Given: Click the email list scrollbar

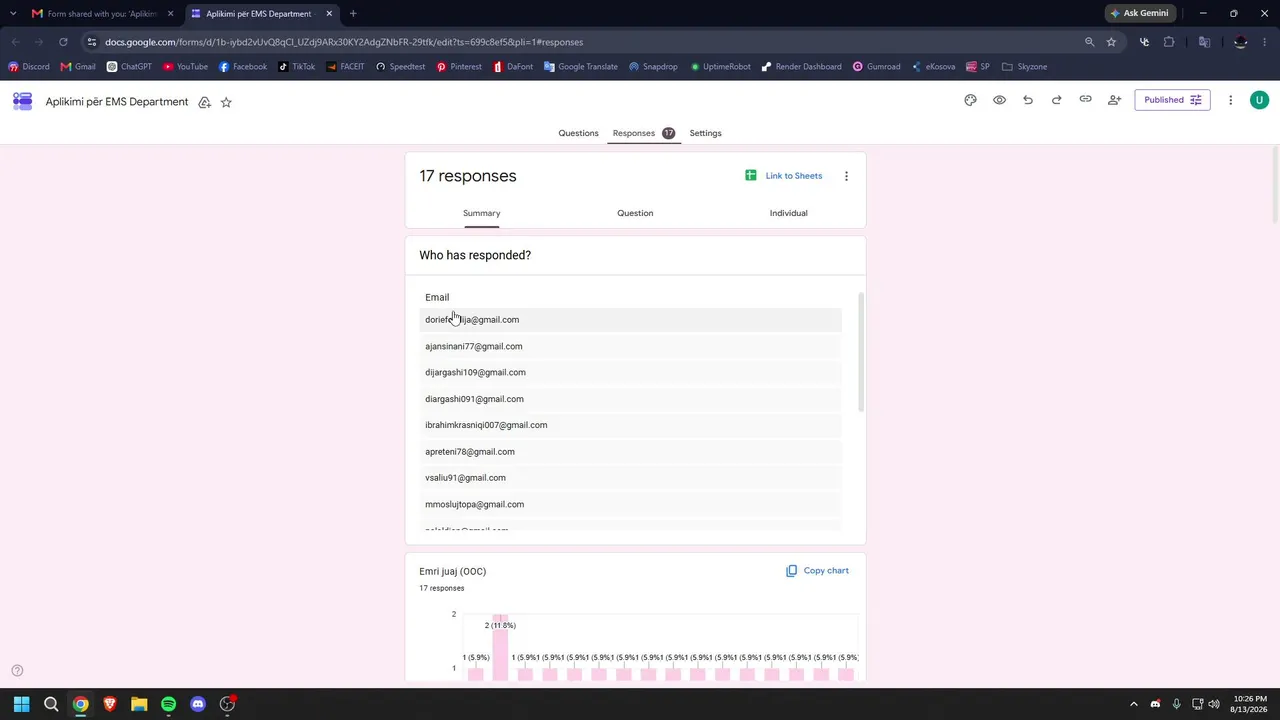Looking at the screenshot, I should pos(861,351).
